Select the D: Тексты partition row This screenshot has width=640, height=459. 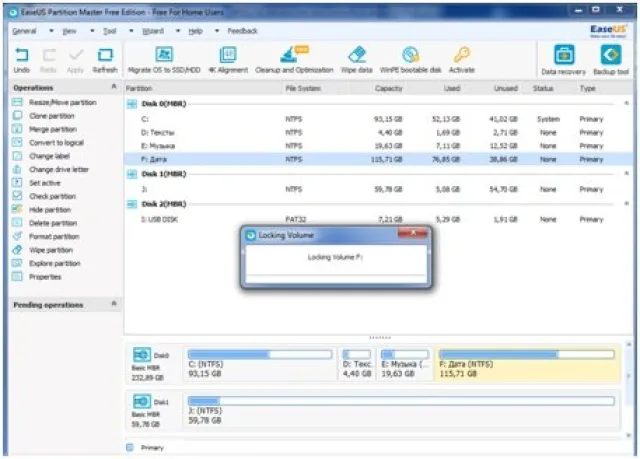pos(378,133)
